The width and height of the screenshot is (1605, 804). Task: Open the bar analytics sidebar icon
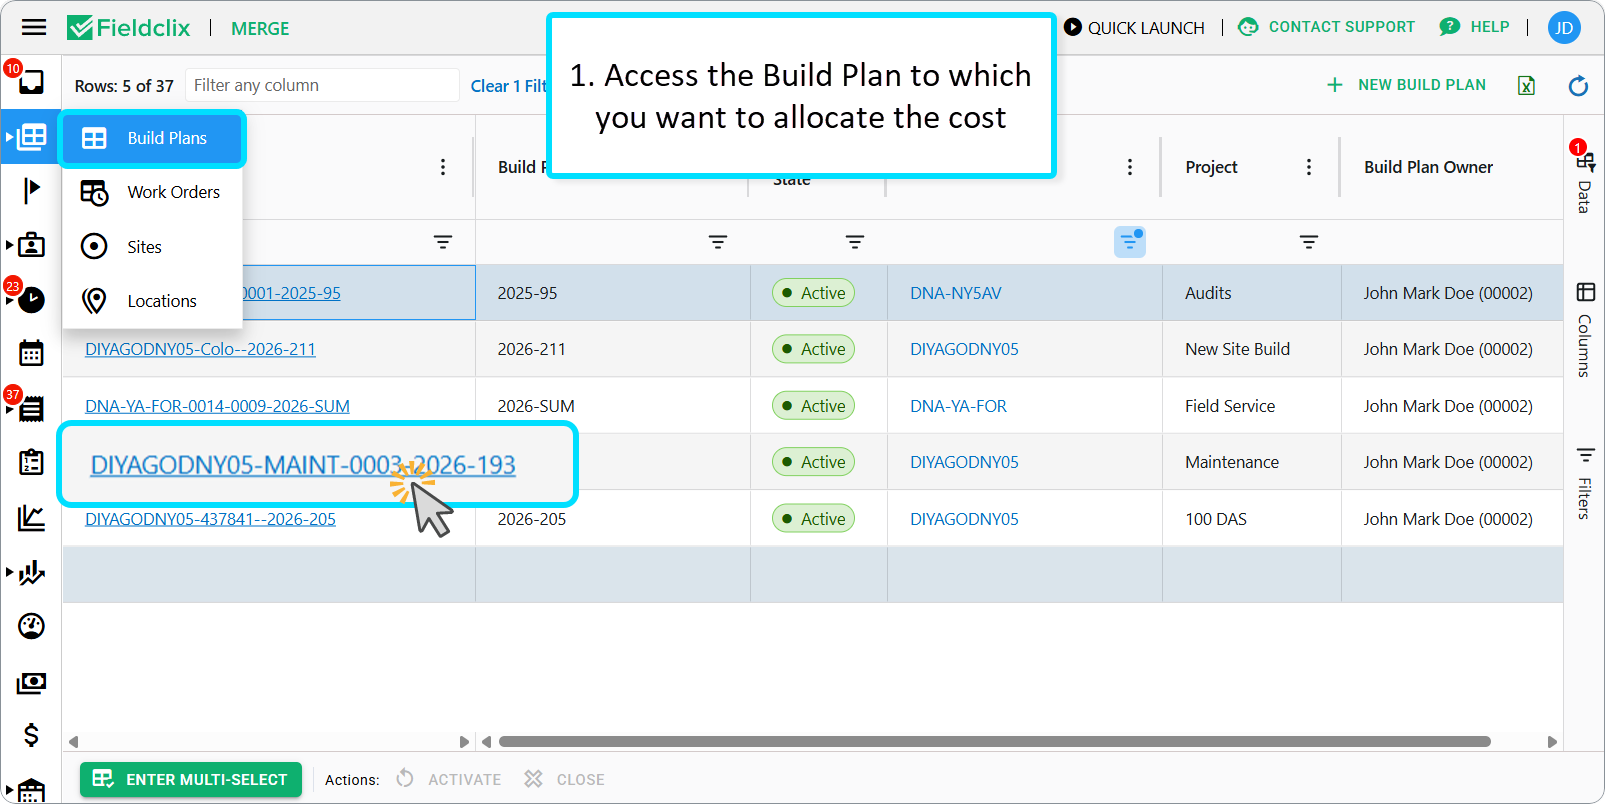[32, 572]
